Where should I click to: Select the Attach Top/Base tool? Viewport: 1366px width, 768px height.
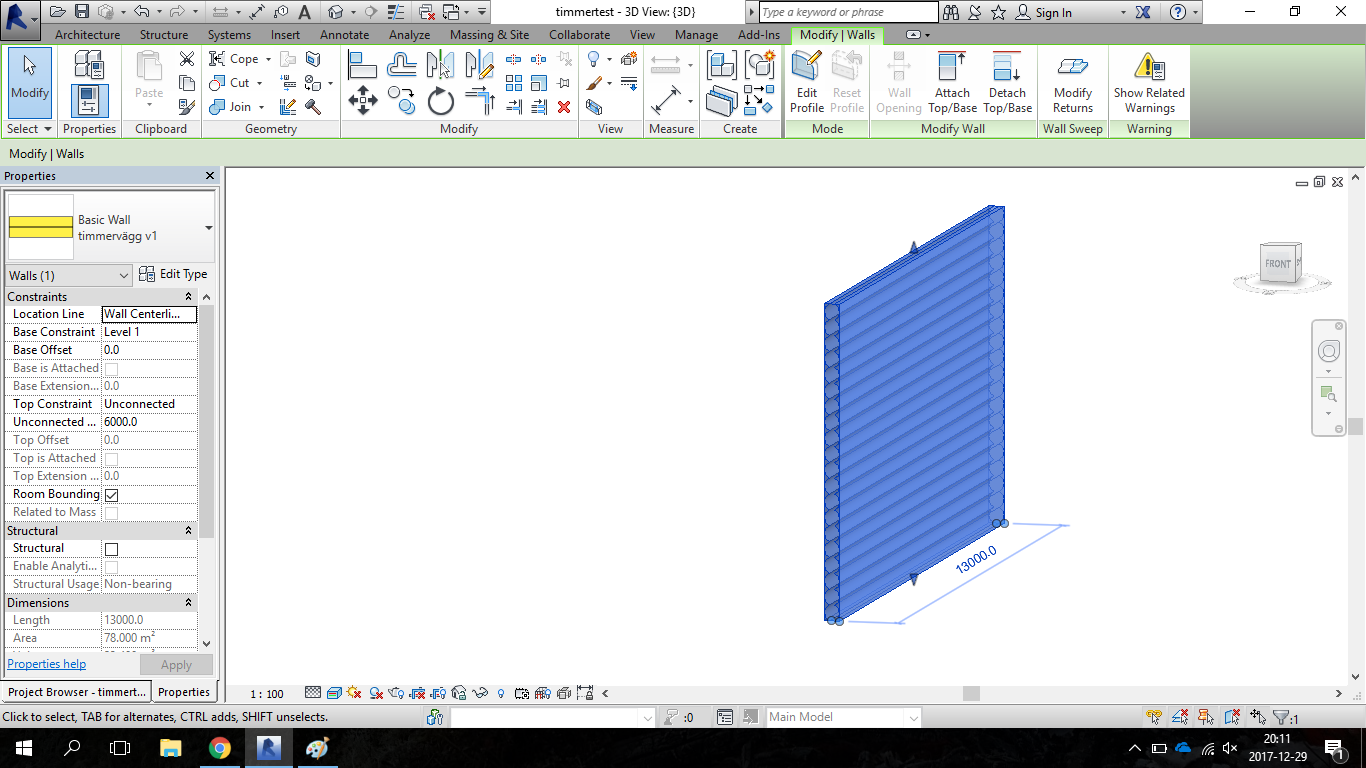(x=952, y=82)
